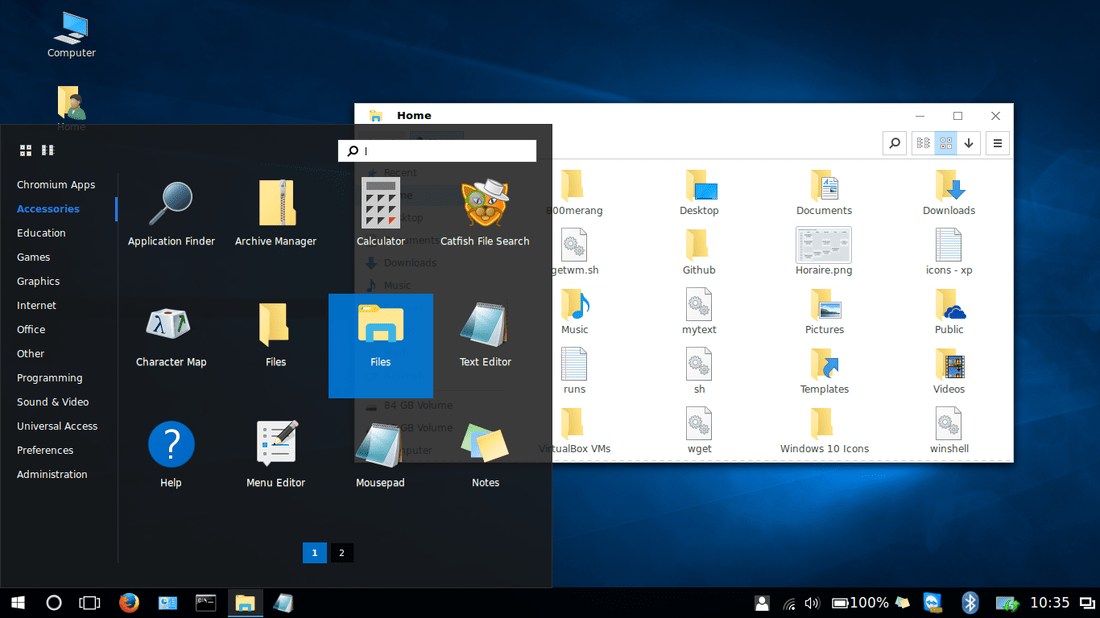Open the file manager hamburger menu
Viewport: 1100px width, 618px height.
[996, 143]
